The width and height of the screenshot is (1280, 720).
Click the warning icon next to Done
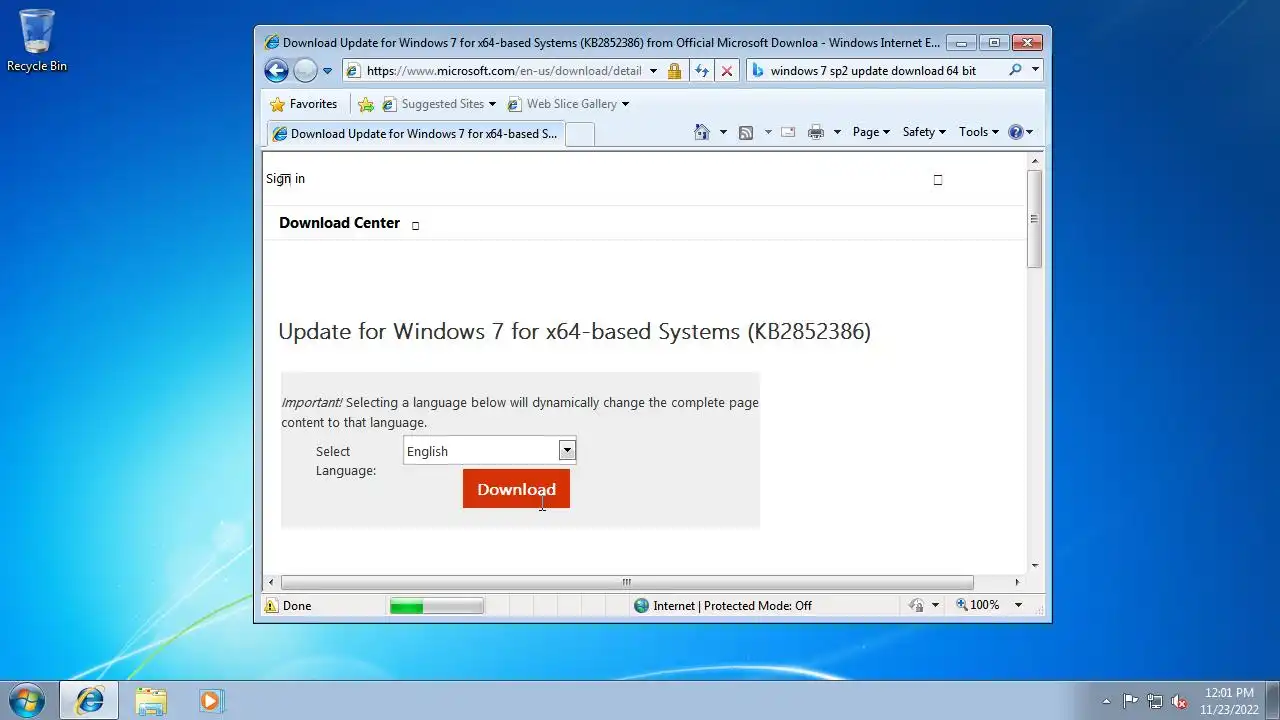(x=271, y=606)
